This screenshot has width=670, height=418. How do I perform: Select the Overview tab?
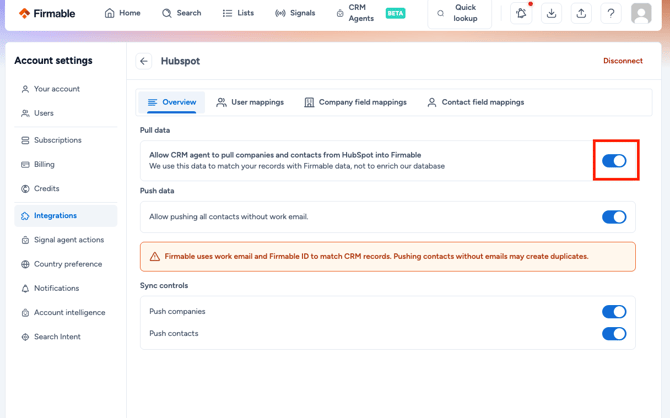(171, 102)
